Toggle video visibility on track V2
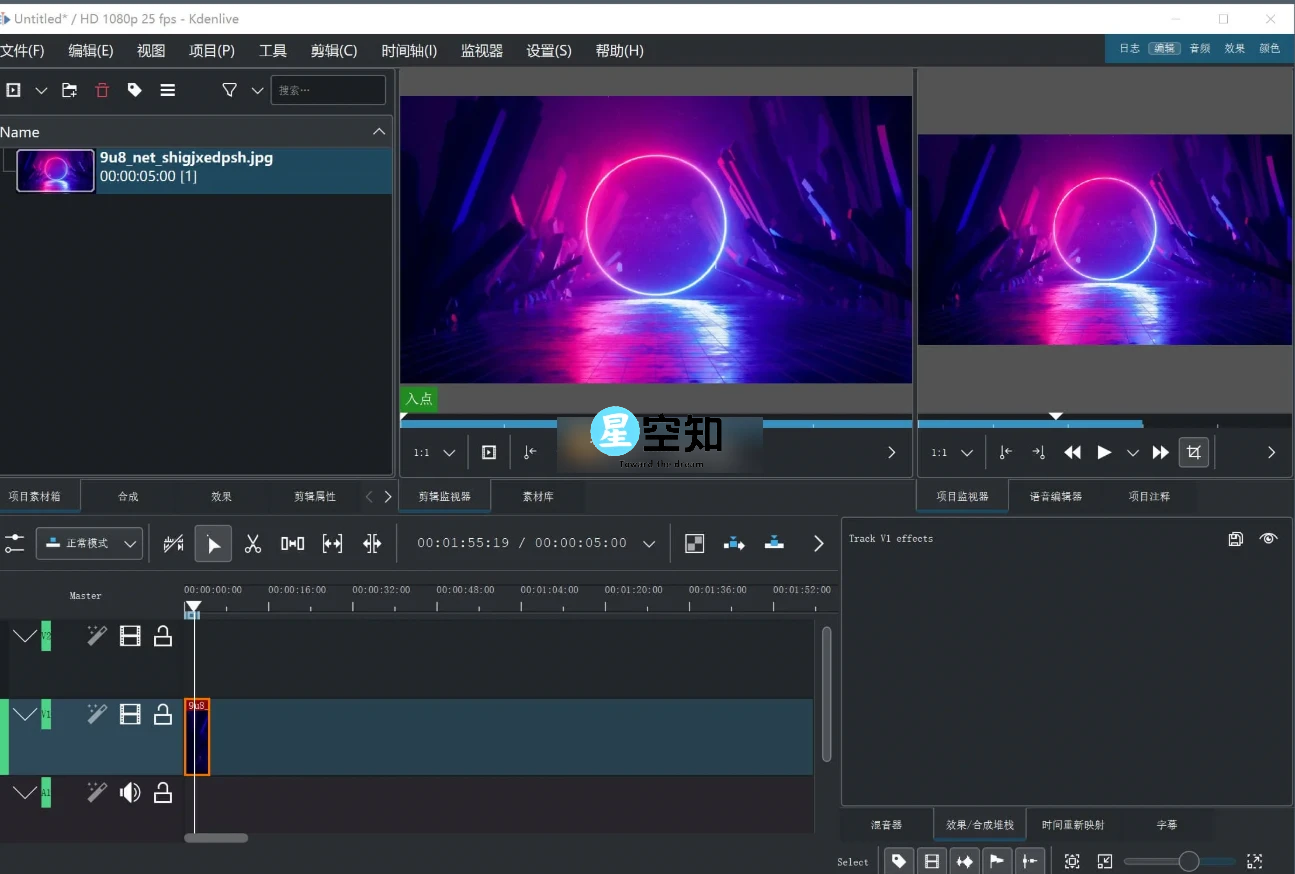 pyautogui.click(x=130, y=635)
